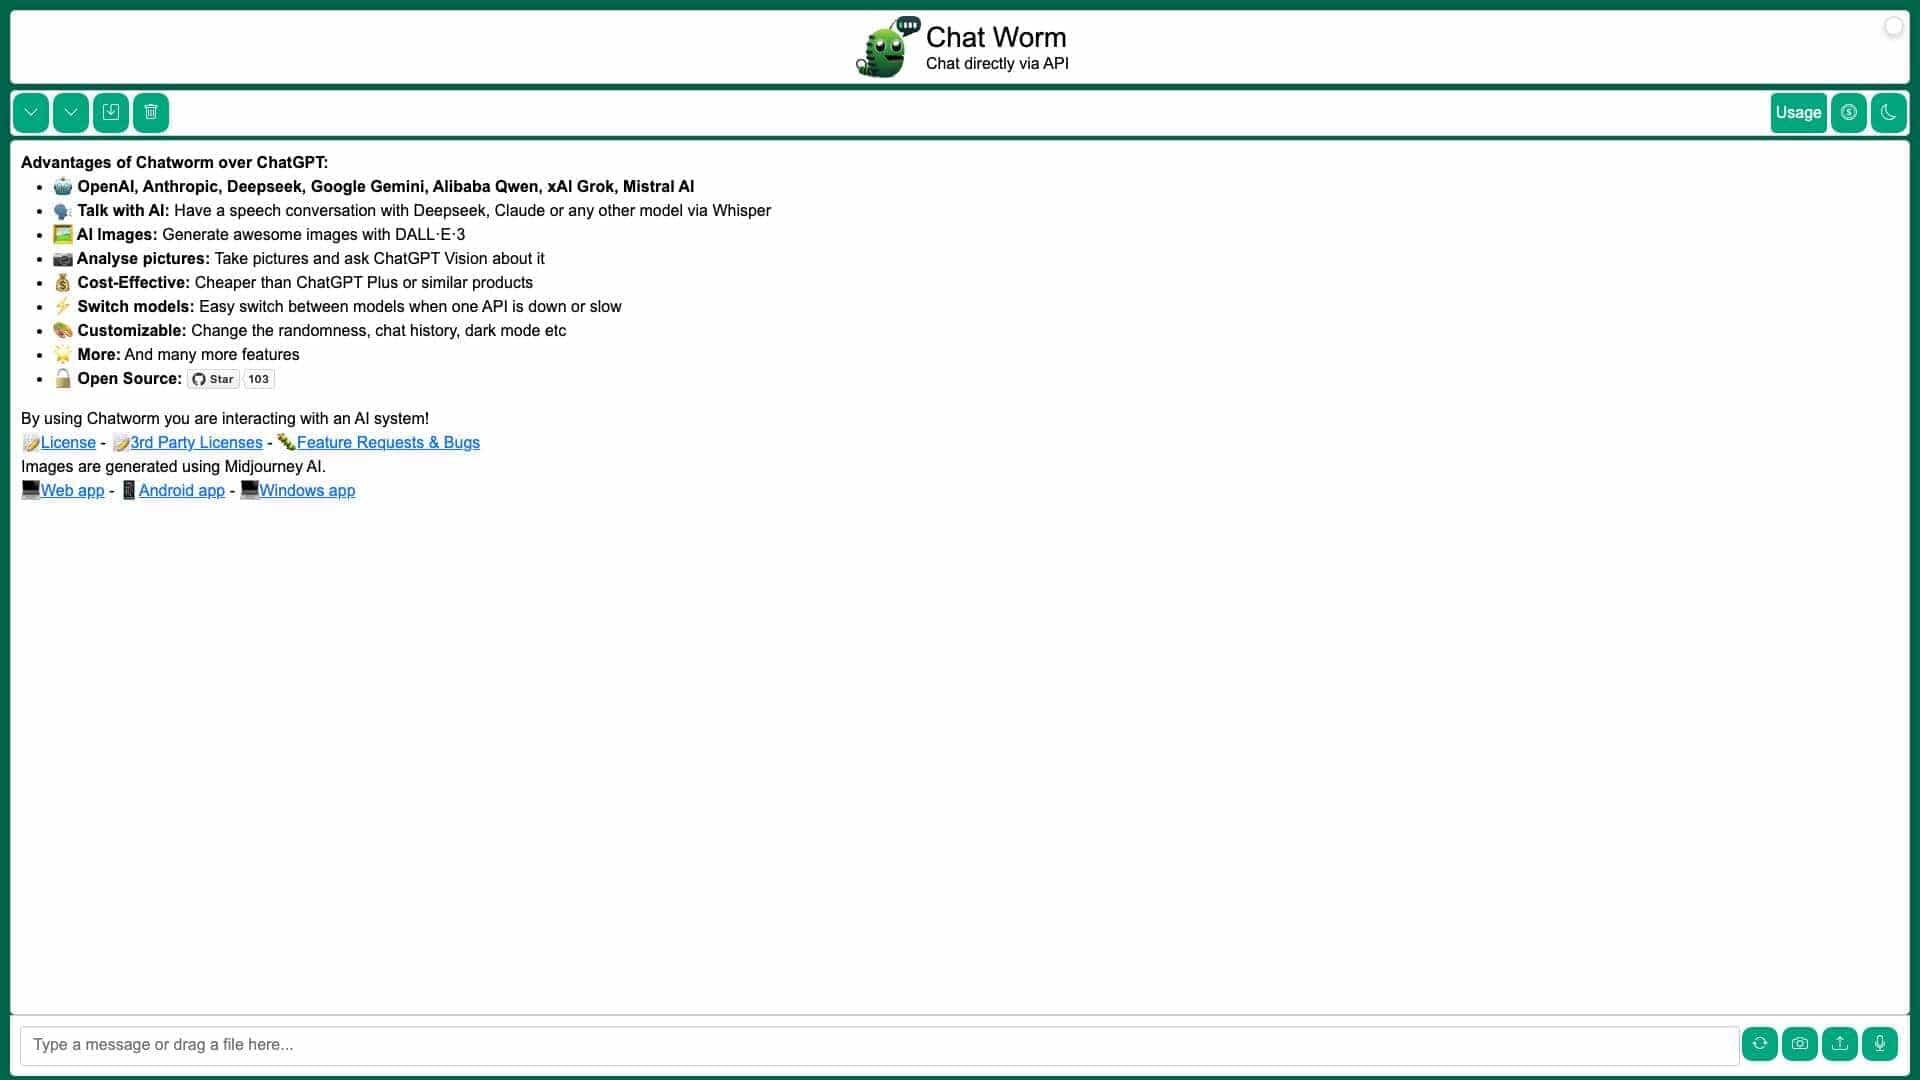The height and width of the screenshot is (1080, 1920).
Task: Click the save/download chat icon
Action: click(111, 112)
